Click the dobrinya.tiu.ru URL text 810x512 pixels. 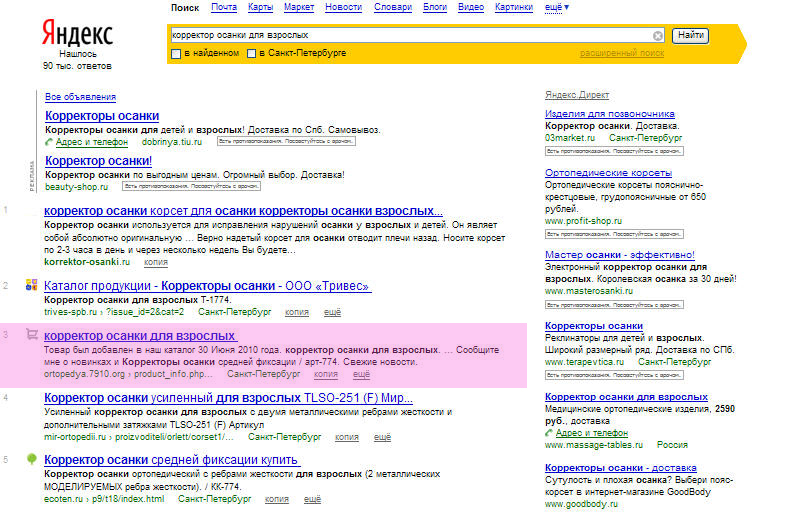pyautogui.click(x=172, y=142)
